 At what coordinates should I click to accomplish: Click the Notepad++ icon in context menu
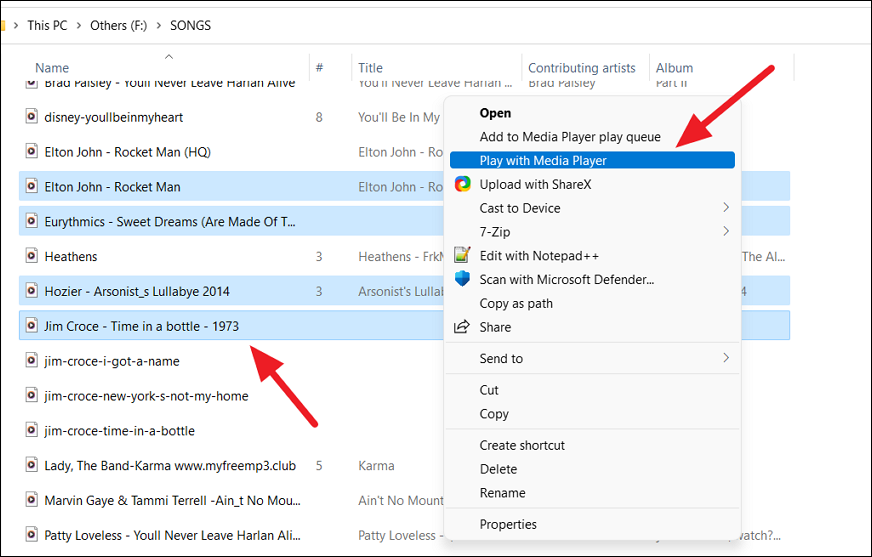pyautogui.click(x=462, y=255)
